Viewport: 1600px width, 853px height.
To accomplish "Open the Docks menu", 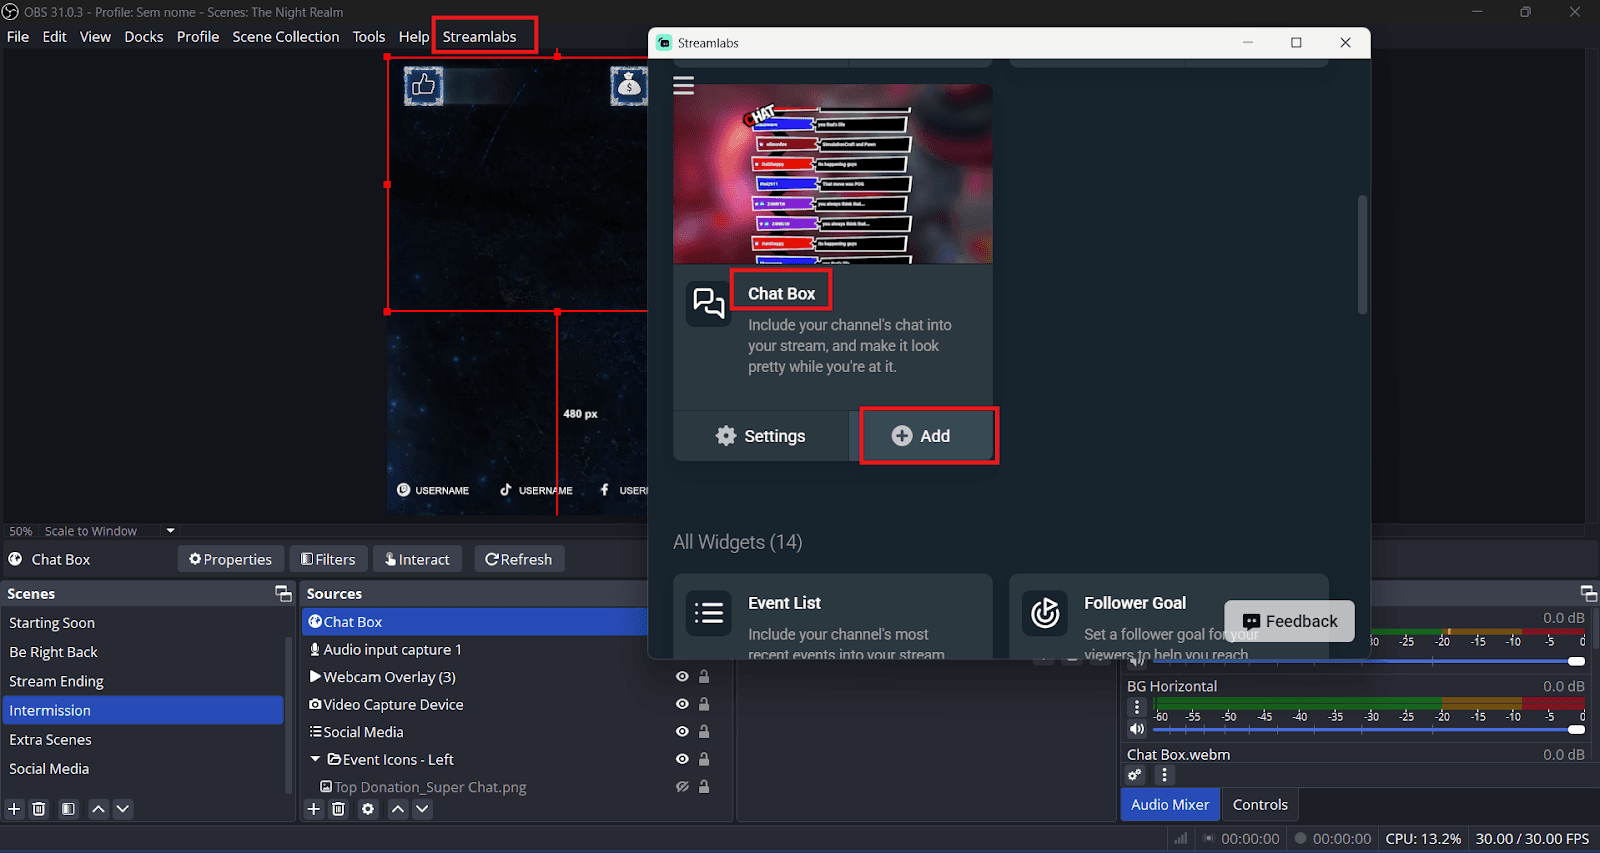I will pyautogui.click(x=144, y=37).
